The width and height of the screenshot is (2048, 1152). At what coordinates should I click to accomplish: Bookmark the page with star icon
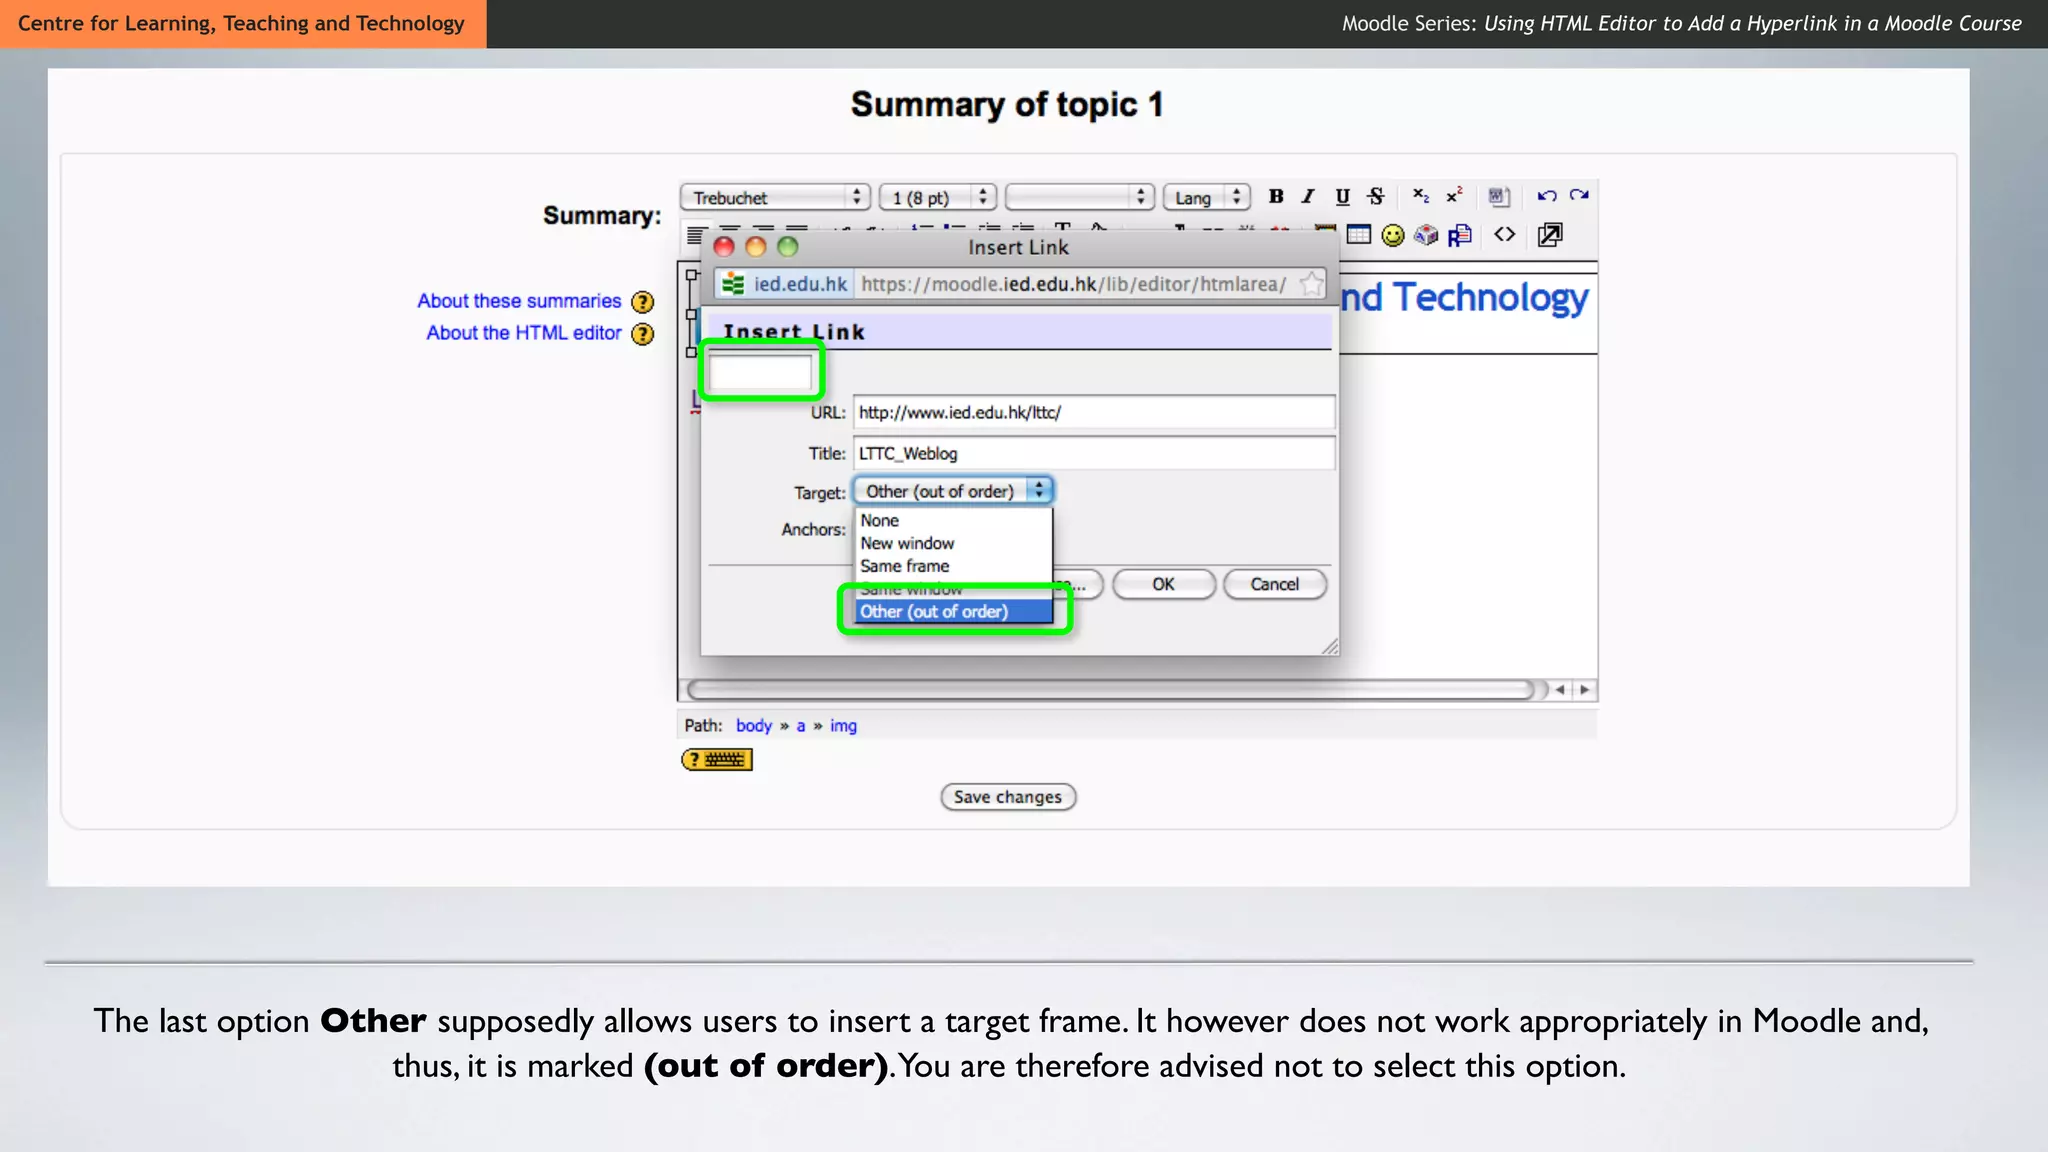(x=1310, y=284)
